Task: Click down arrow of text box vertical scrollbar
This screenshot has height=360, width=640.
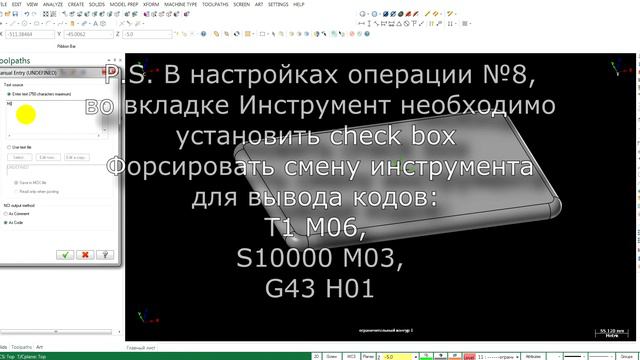Action: (x=105, y=130)
